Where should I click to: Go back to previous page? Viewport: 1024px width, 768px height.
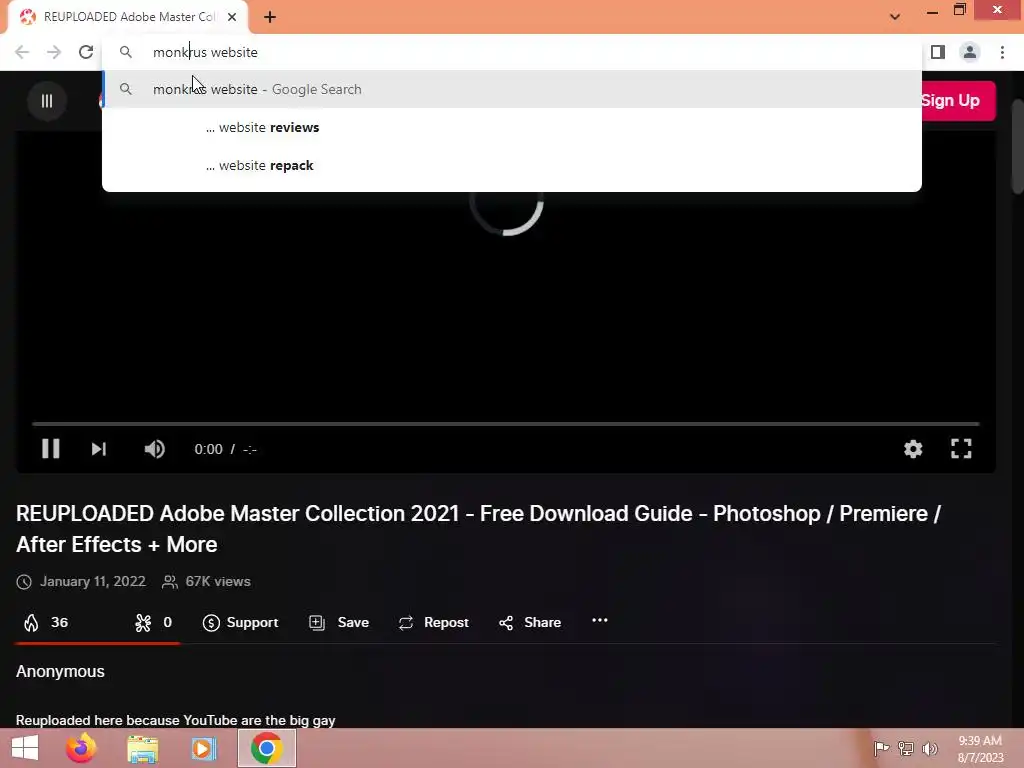(22, 52)
